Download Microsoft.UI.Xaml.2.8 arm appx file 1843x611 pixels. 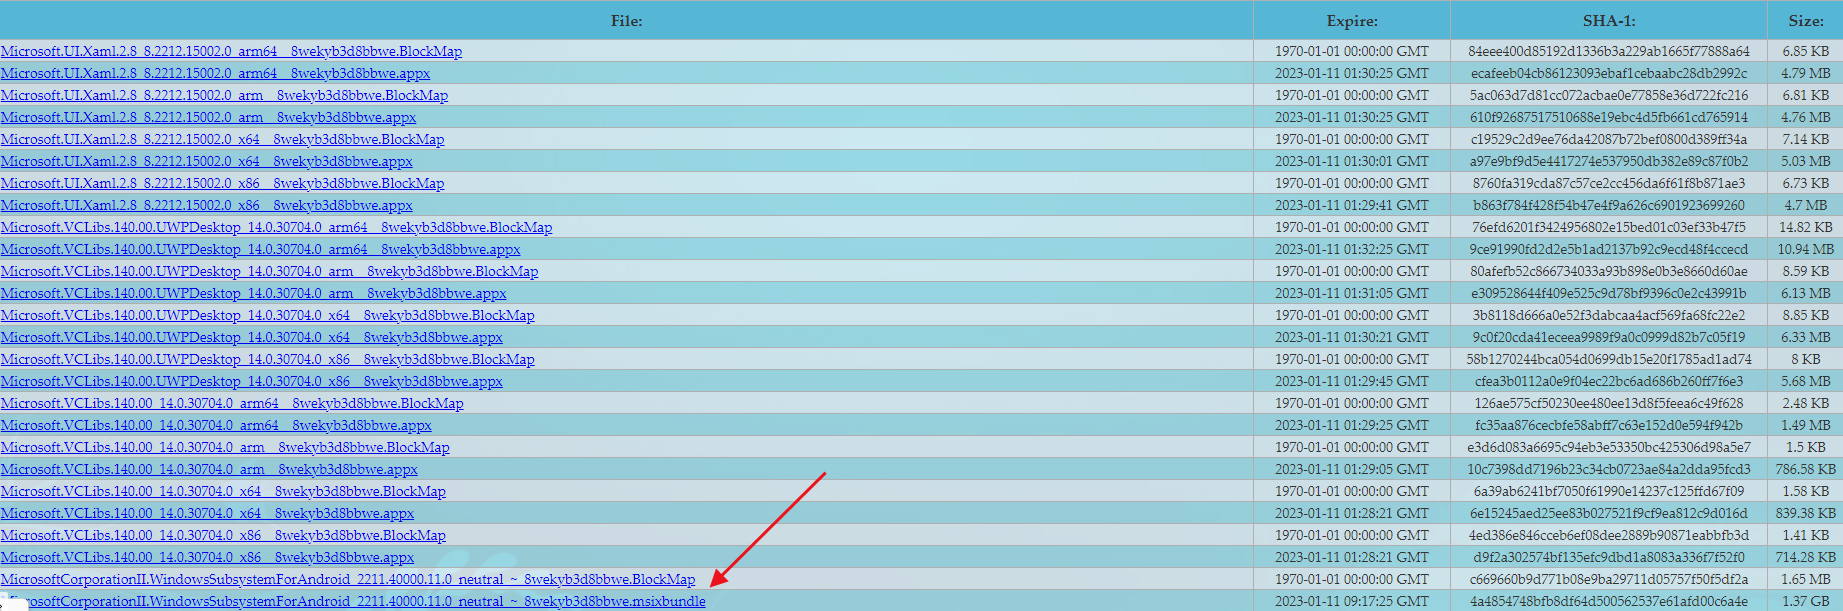click(208, 117)
